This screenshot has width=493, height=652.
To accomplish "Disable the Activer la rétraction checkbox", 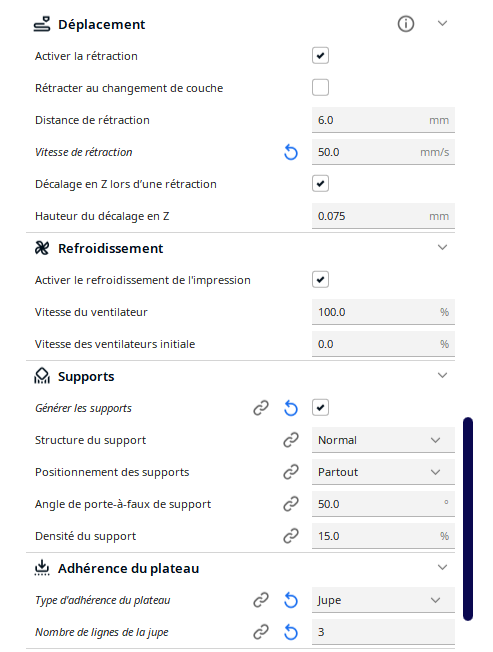I will point(320,56).
